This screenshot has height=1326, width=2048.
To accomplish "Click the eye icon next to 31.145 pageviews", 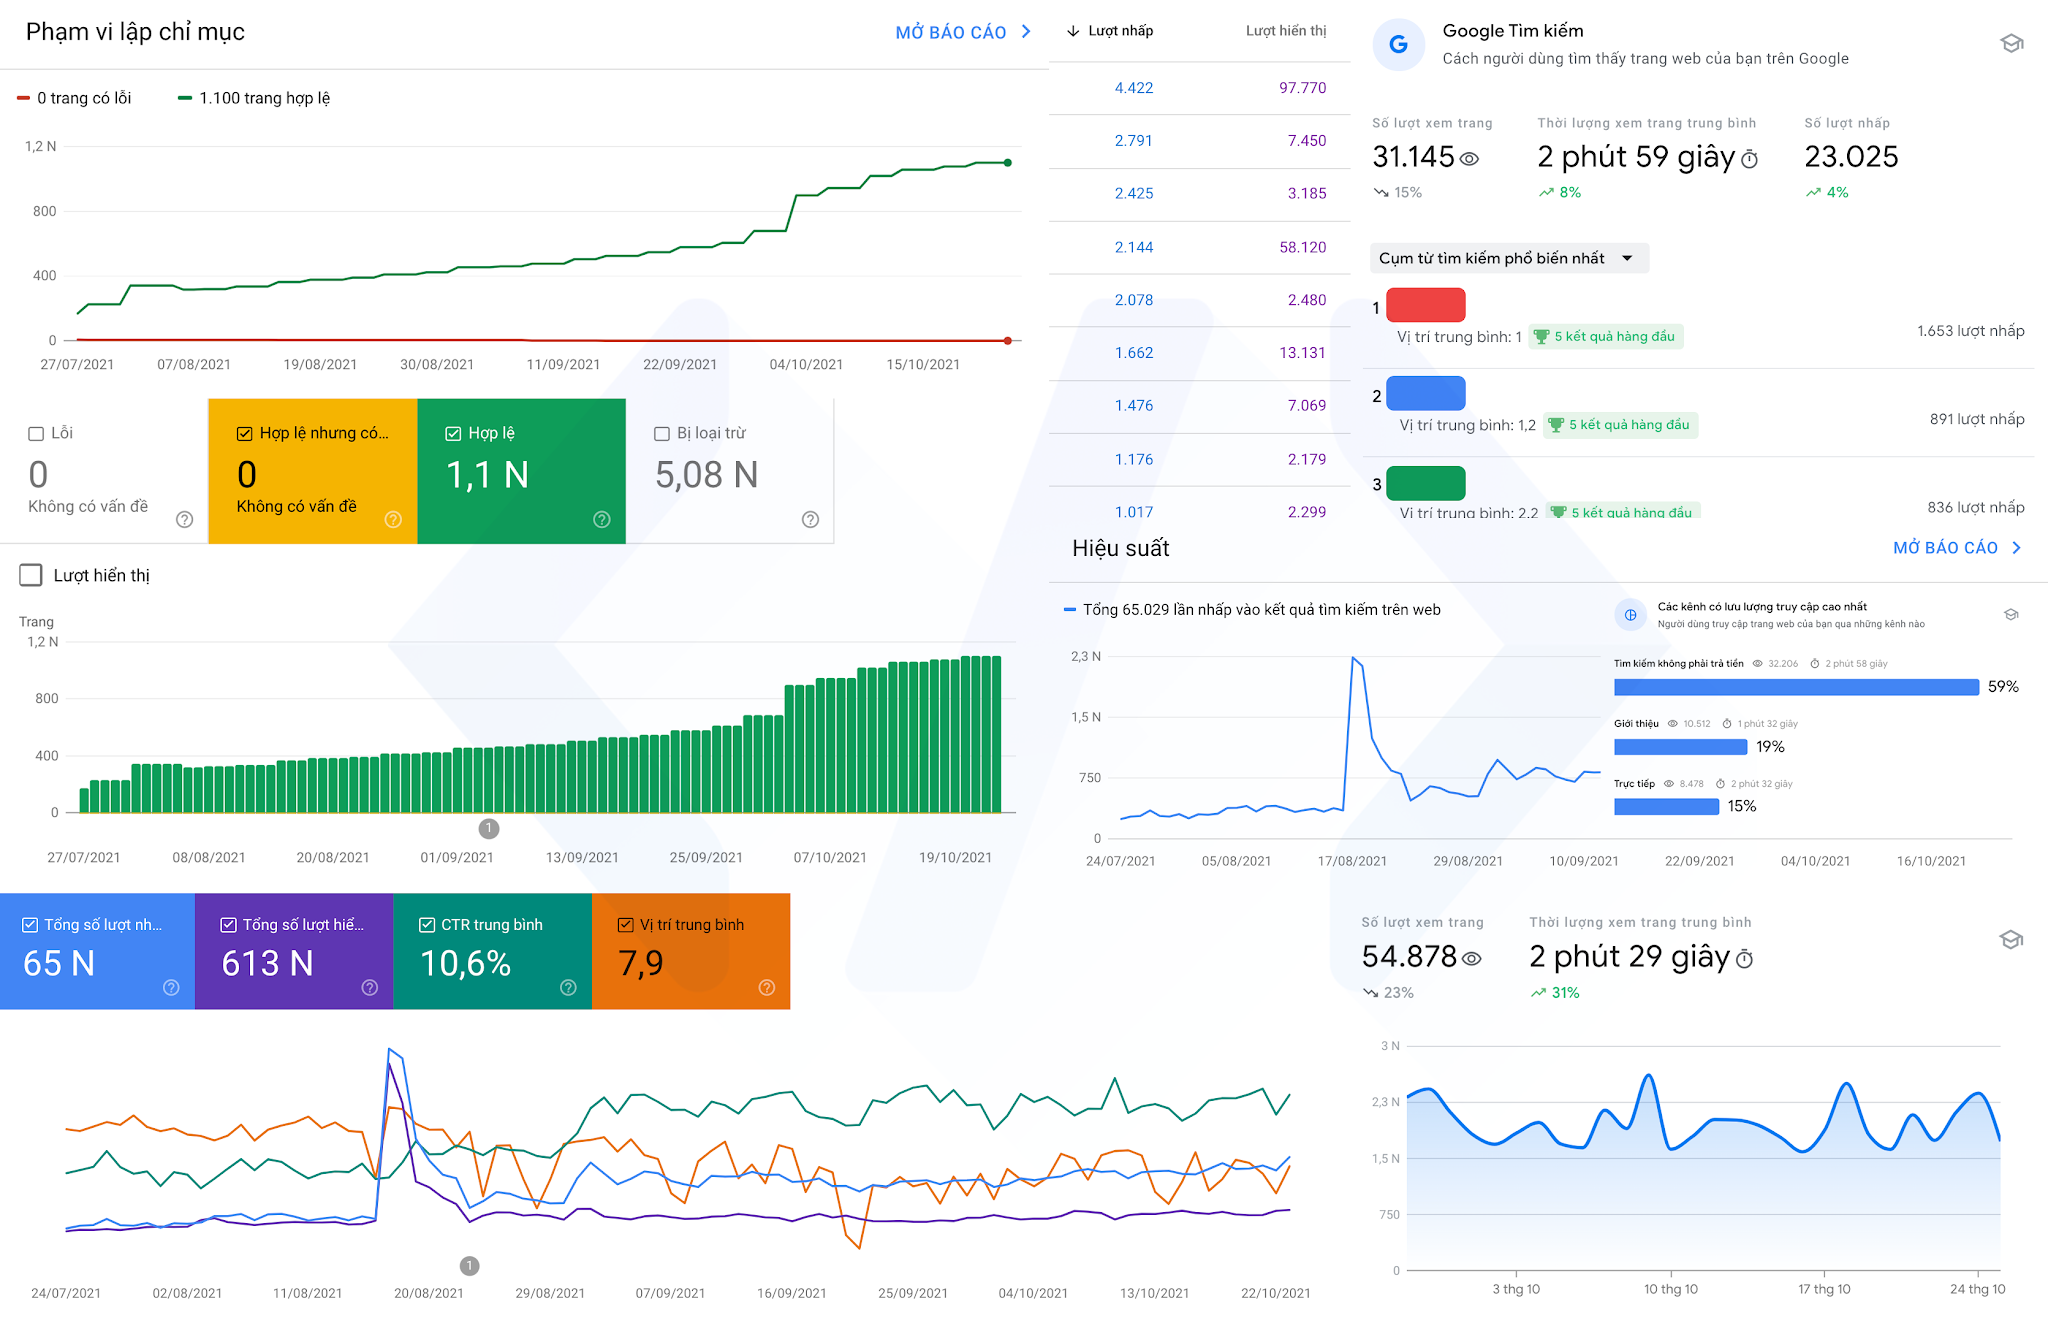I will (x=1469, y=159).
